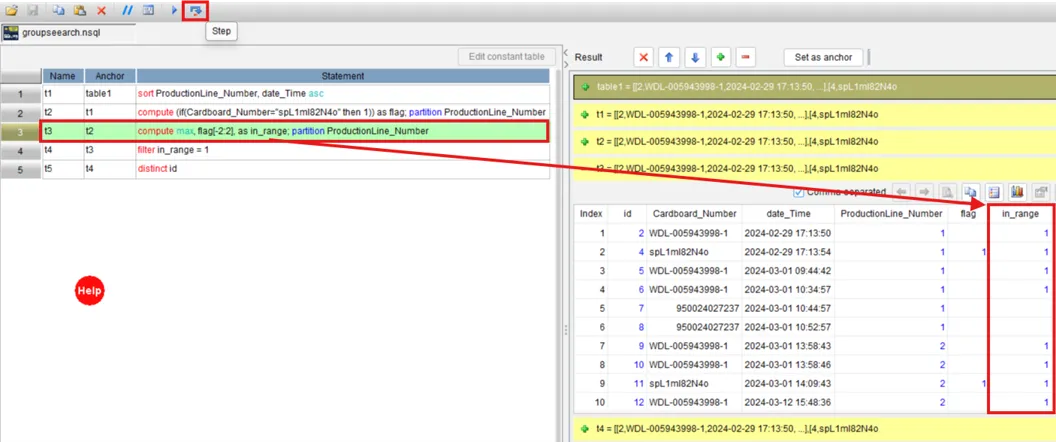
Task: Select row 5 distinct id statement
Action: [343, 169]
